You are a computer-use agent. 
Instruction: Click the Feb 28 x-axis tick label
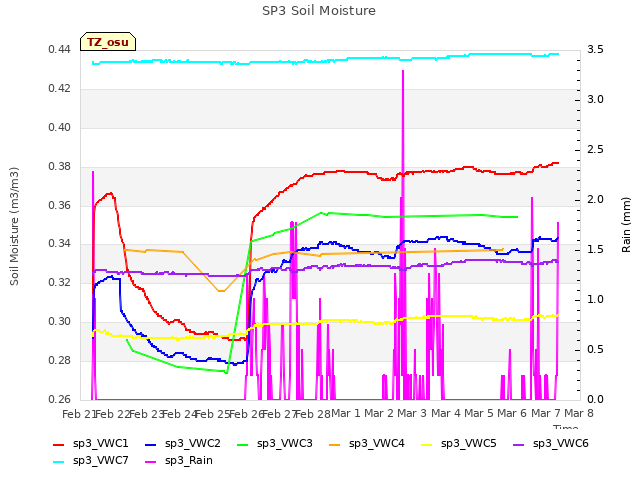pyautogui.click(x=312, y=414)
